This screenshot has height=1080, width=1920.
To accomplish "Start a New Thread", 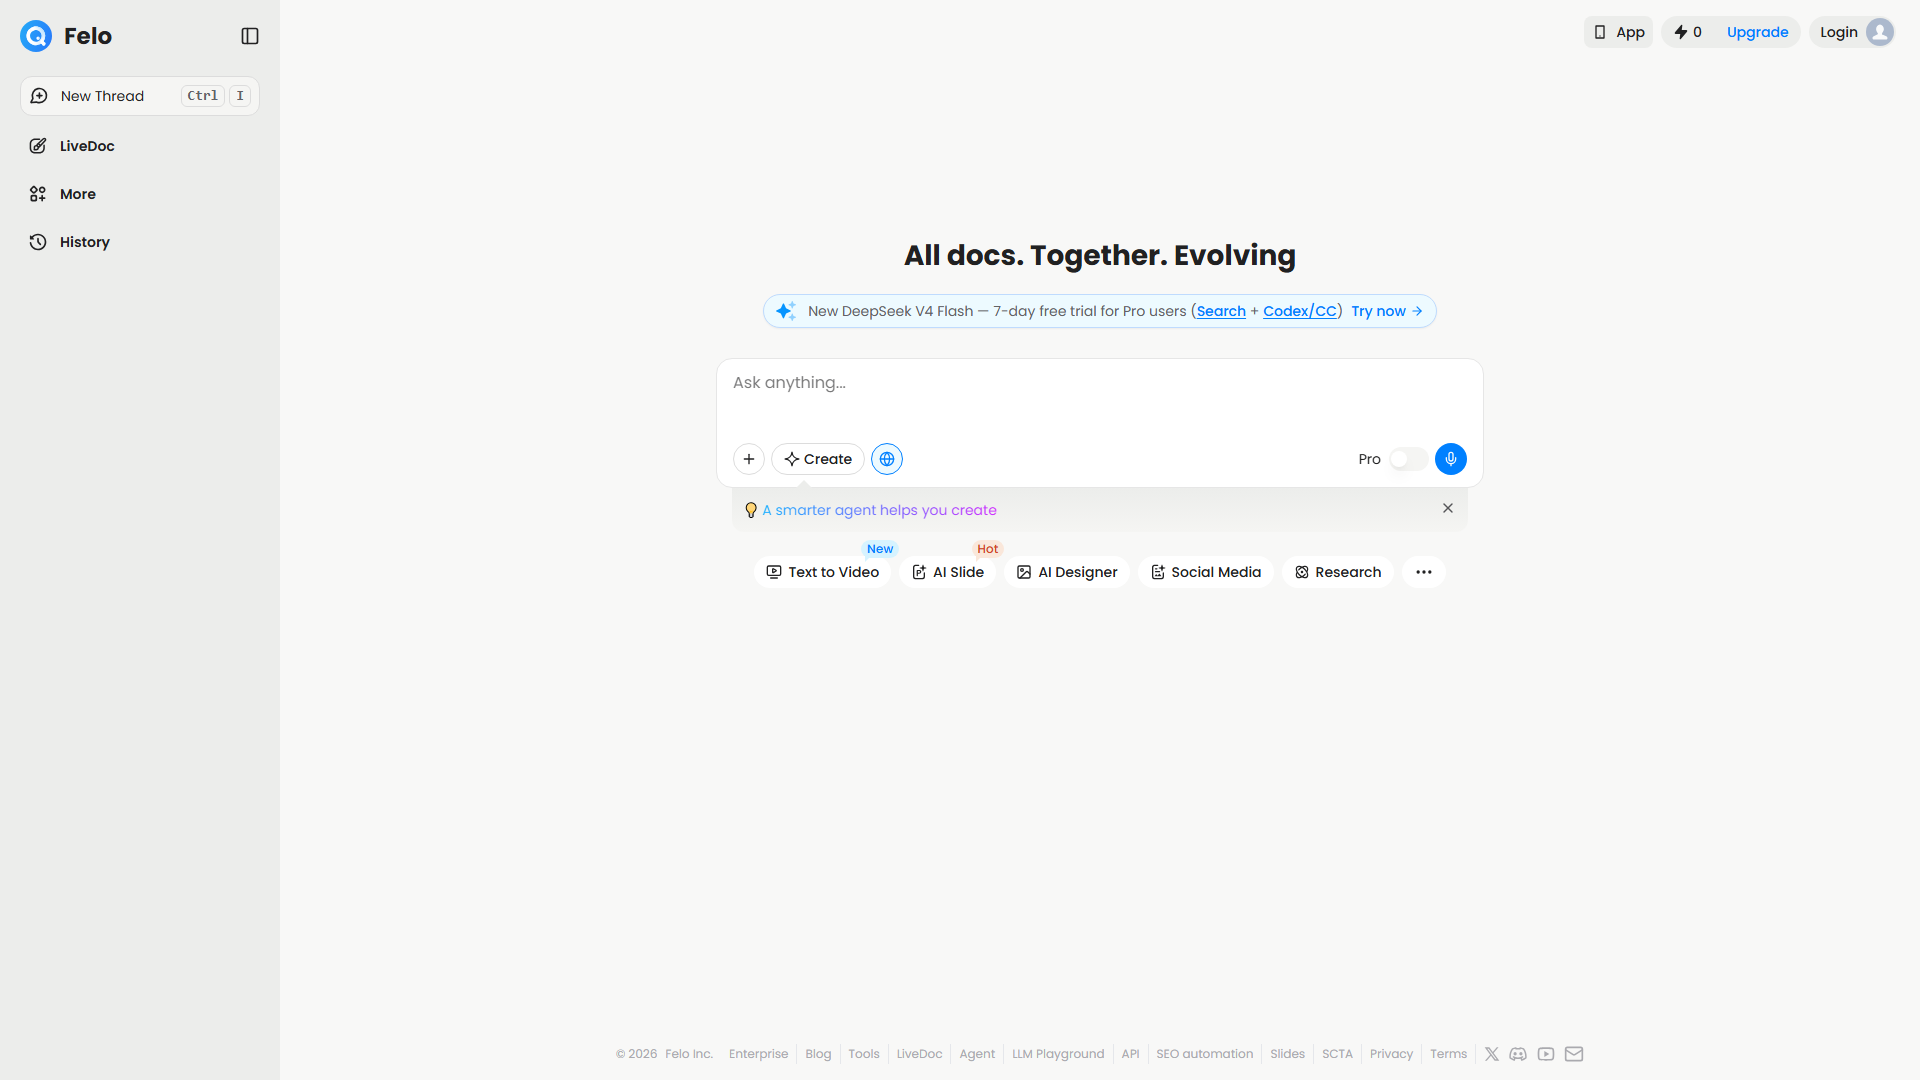I will (140, 96).
